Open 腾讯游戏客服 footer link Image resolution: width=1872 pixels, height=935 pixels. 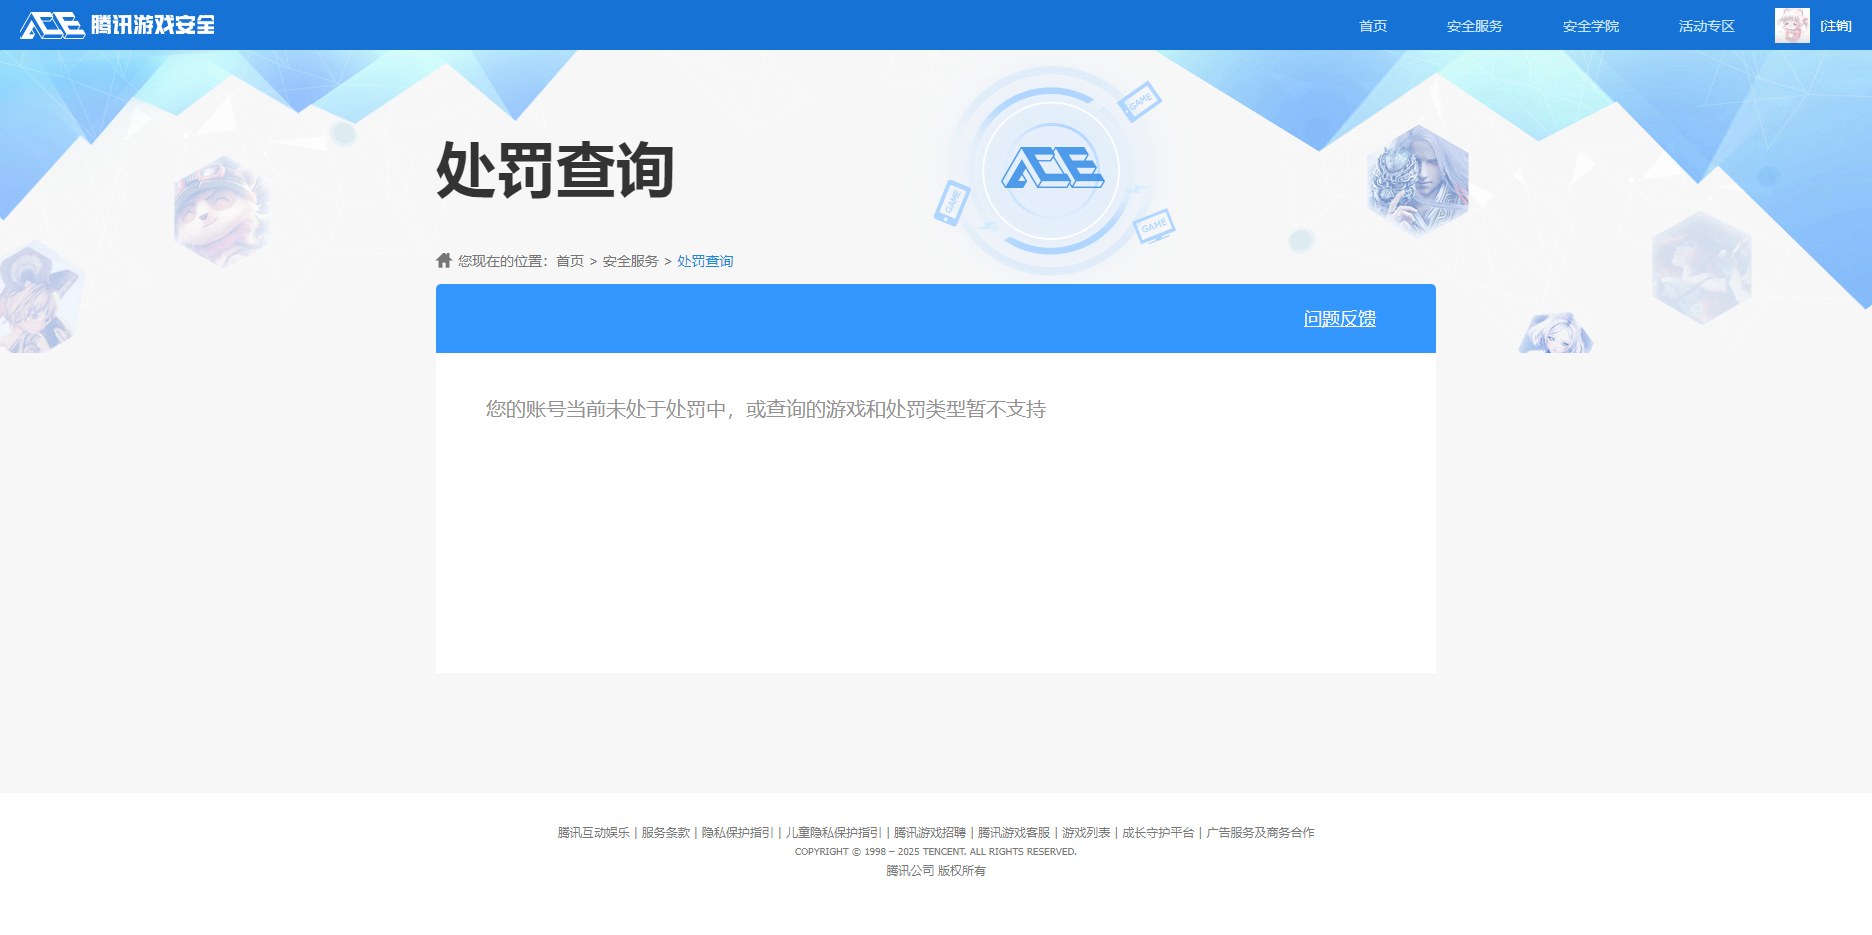click(x=1014, y=832)
